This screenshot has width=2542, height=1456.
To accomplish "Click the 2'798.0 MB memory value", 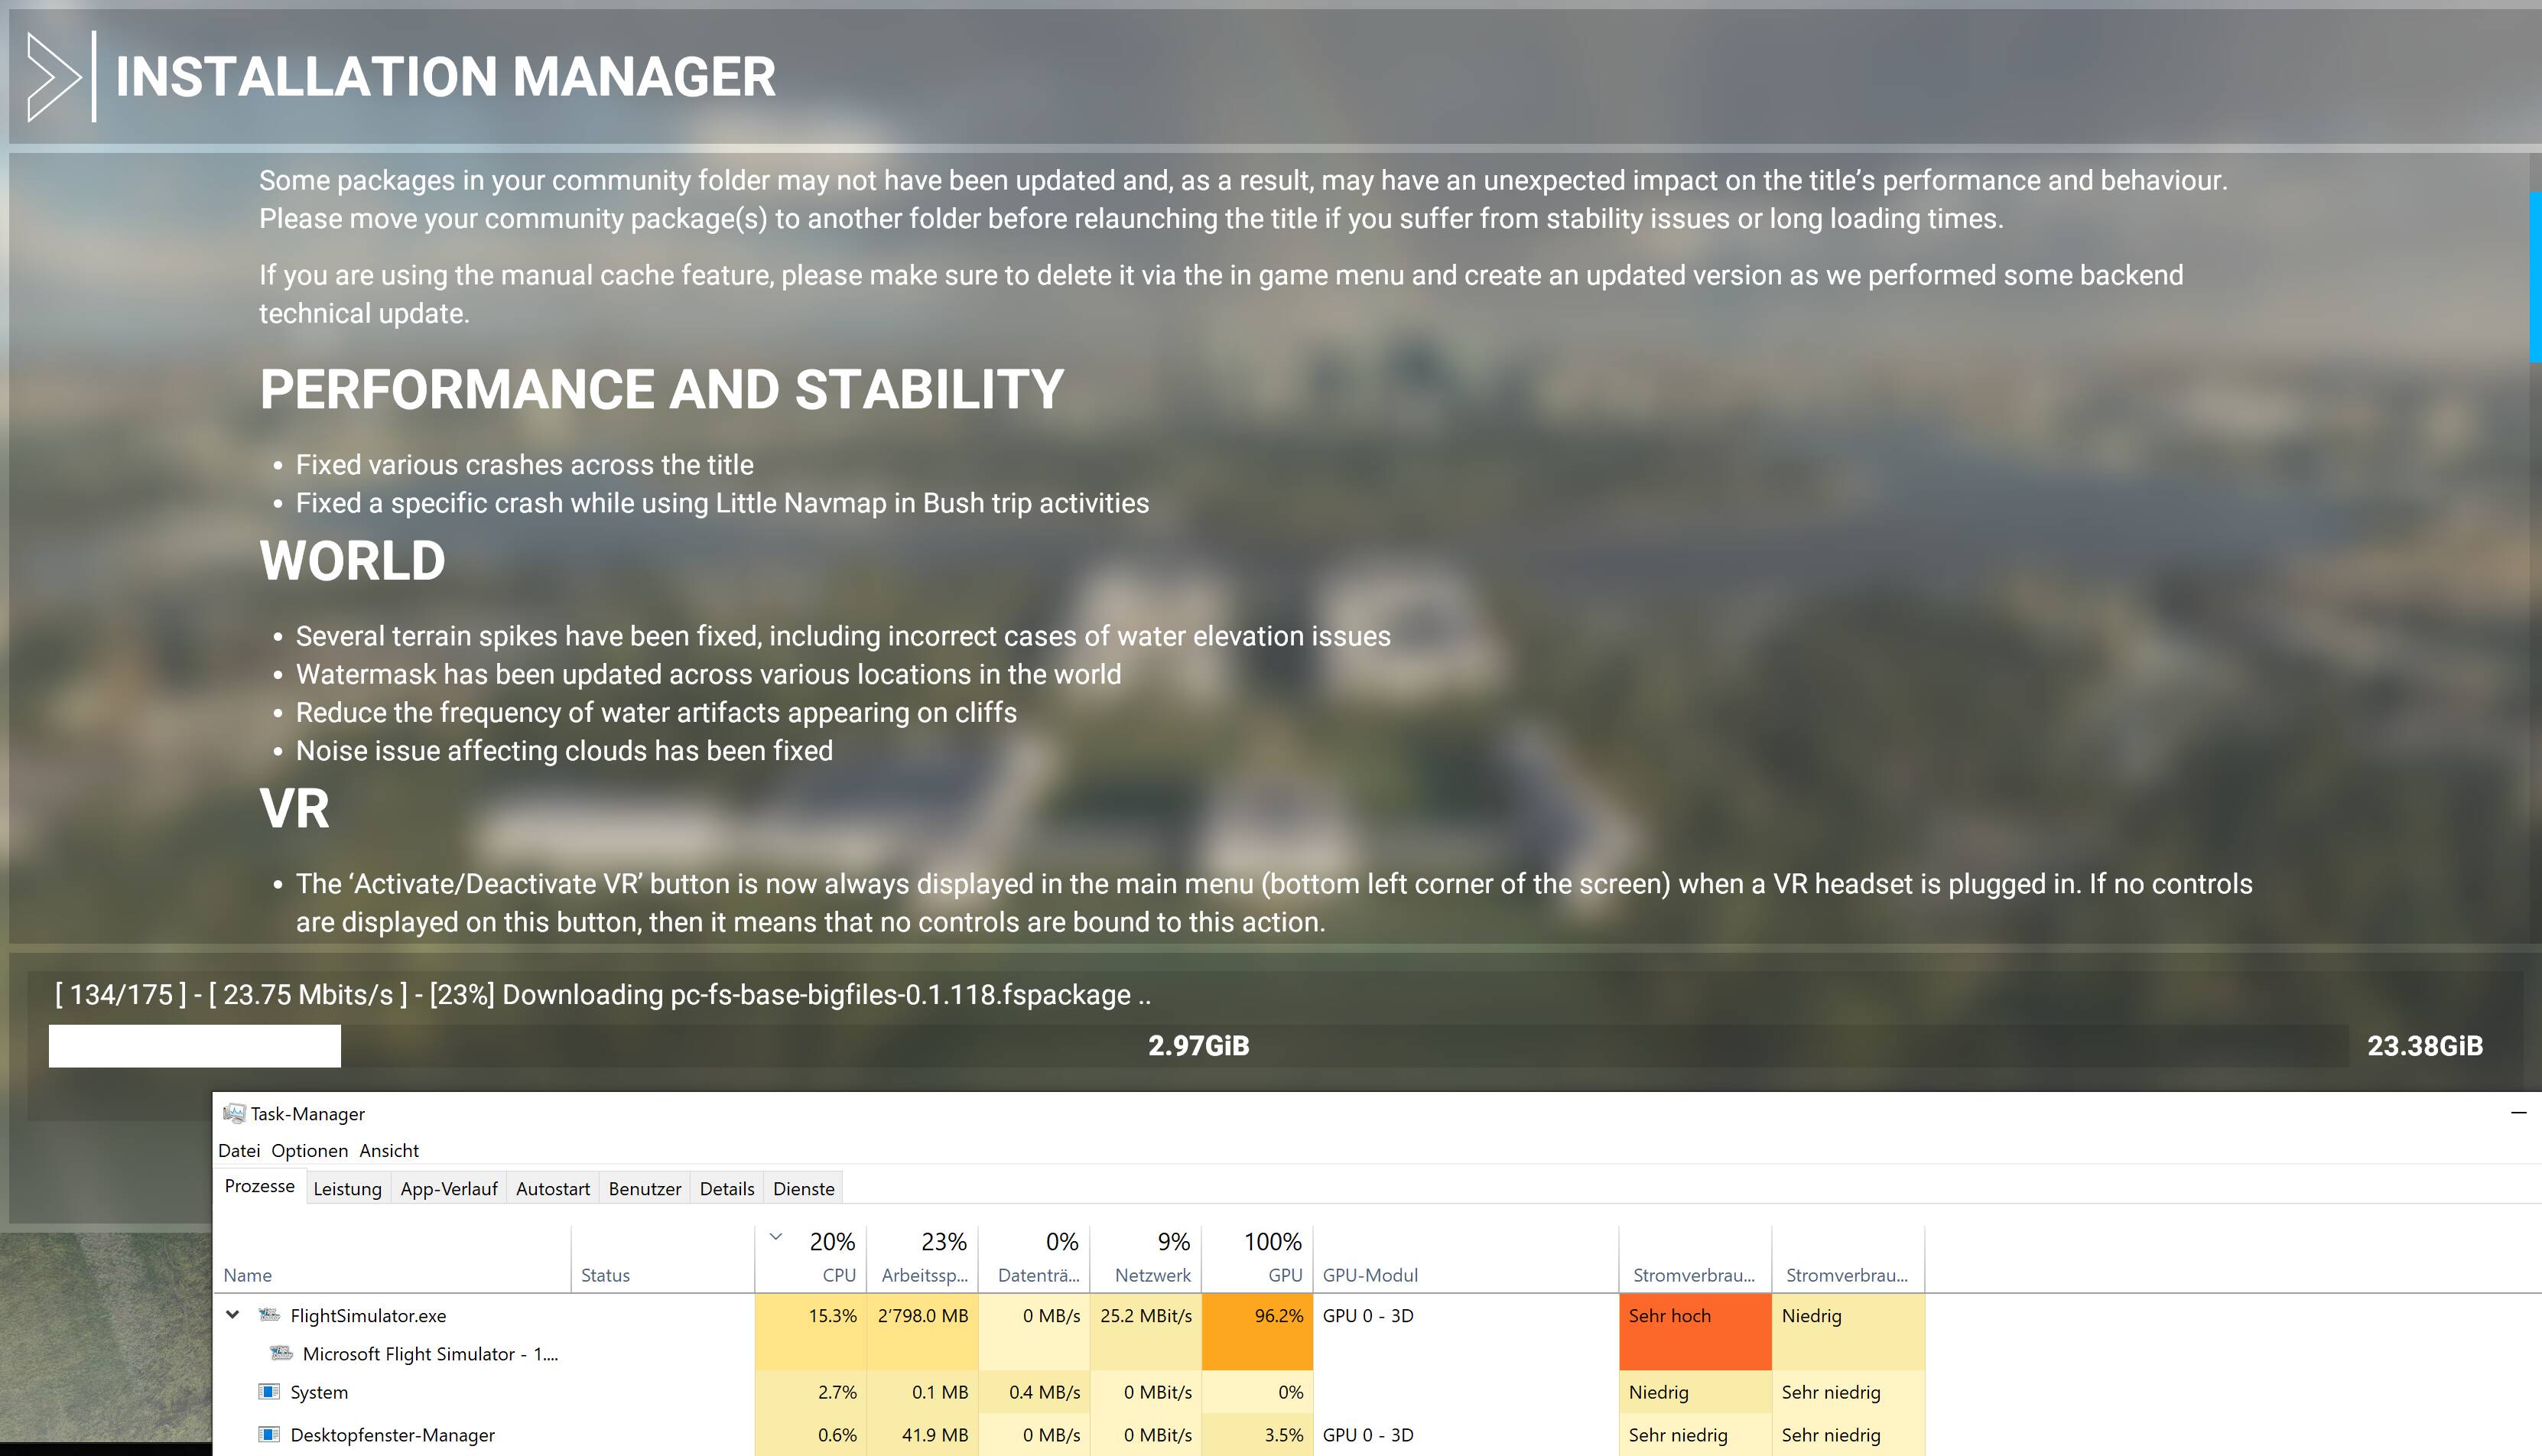I will point(923,1315).
